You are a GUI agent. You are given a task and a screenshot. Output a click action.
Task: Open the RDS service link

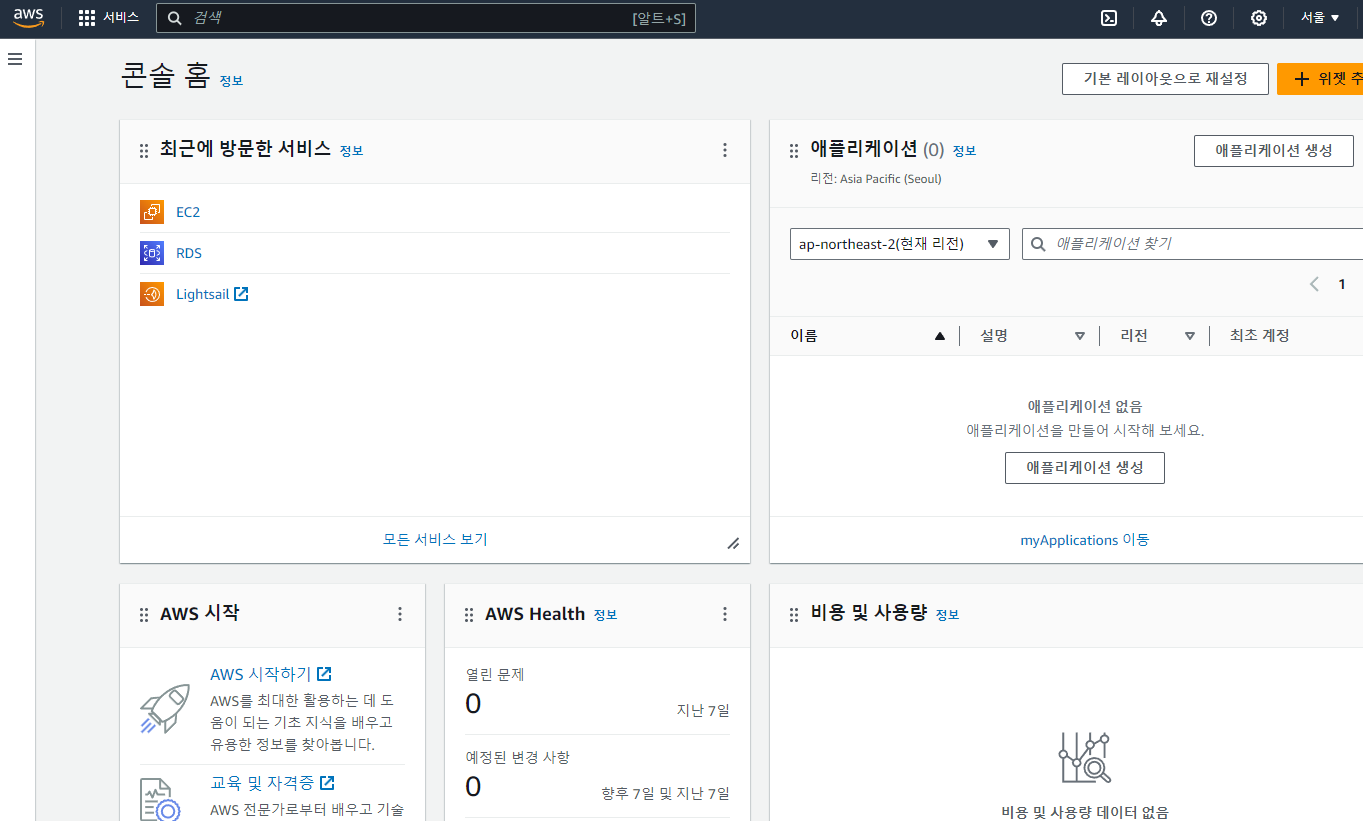point(189,253)
